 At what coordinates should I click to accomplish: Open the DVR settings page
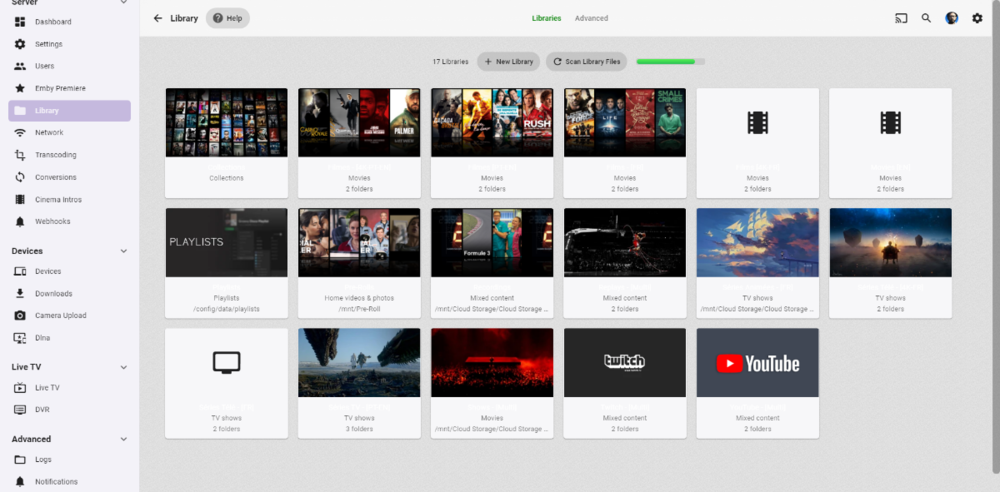pyautogui.click(x=70, y=410)
